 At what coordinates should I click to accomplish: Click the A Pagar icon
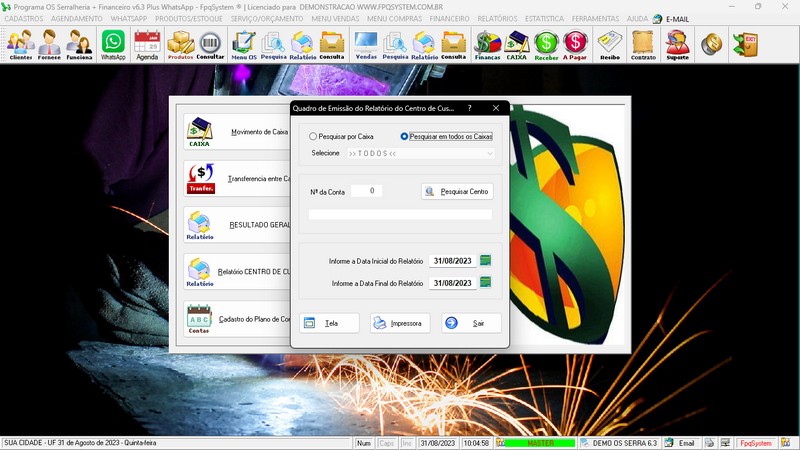(575, 44)
